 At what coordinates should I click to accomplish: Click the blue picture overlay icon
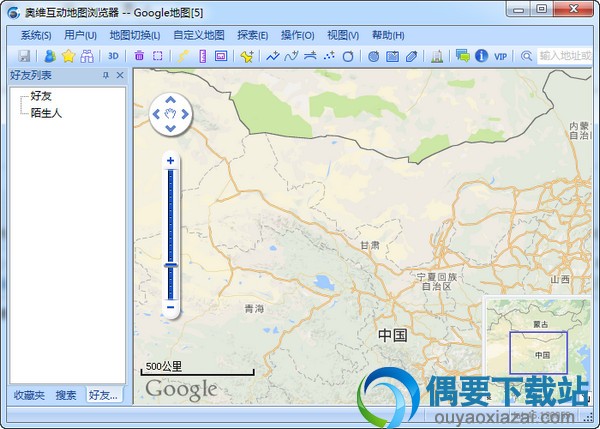click(x=393, y=56)
